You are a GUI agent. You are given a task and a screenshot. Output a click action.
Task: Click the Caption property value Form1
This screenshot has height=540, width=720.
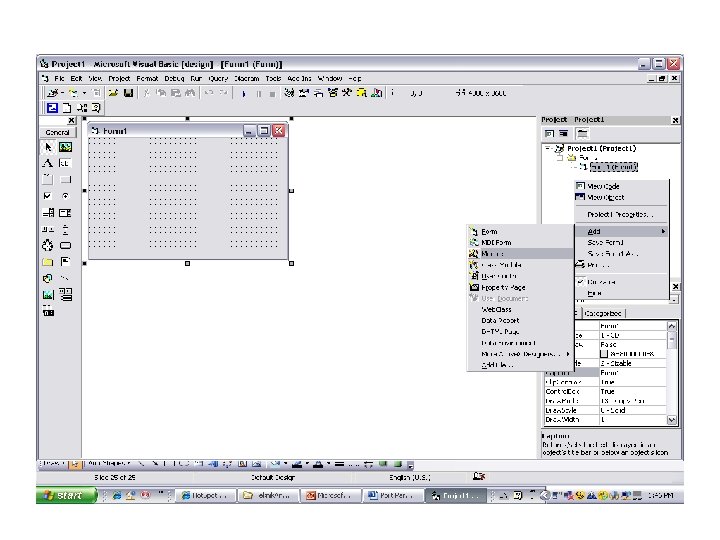pos(633,373)
